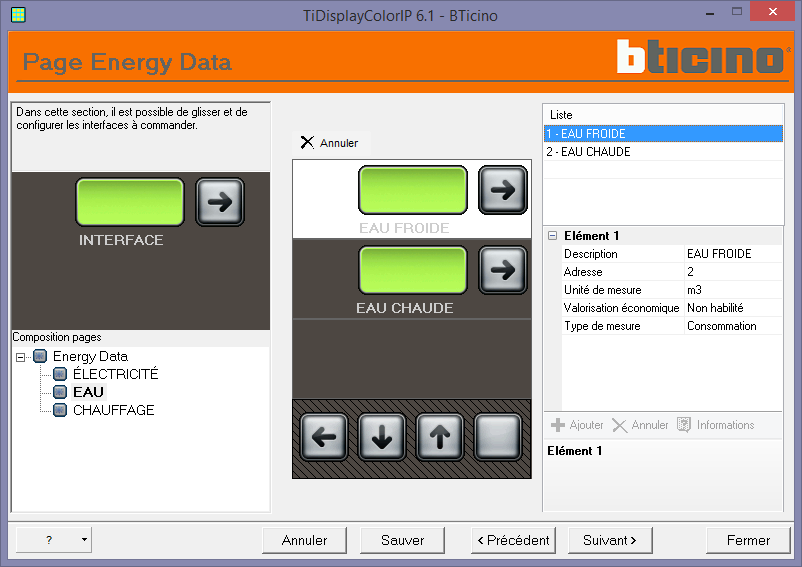Click the INTERFACE template arrow icon

(220, 202)
